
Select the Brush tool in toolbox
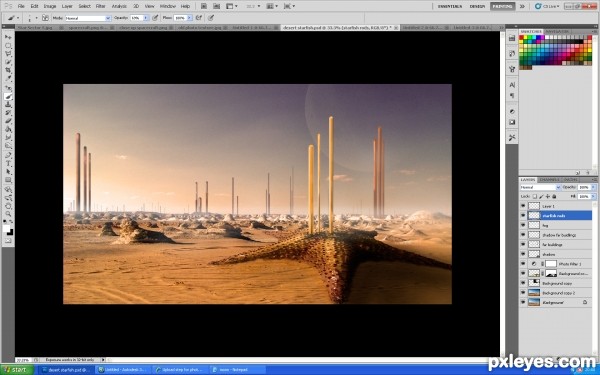coord(8,97)
